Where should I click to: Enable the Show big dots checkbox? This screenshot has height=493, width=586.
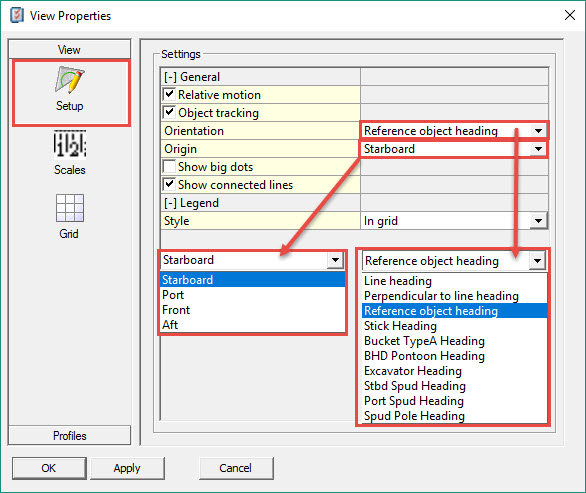pos(169,166)
